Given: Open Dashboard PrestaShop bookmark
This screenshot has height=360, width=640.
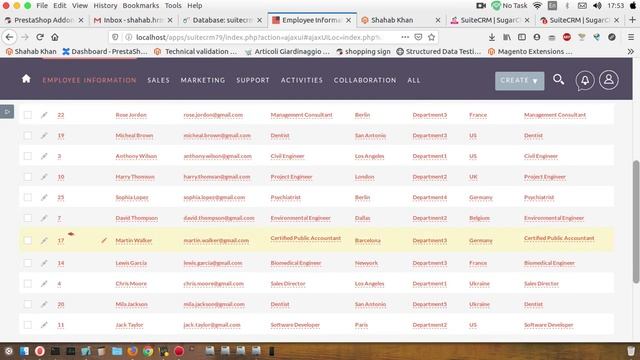Looking at the screenshot, I should click(105, 51).
